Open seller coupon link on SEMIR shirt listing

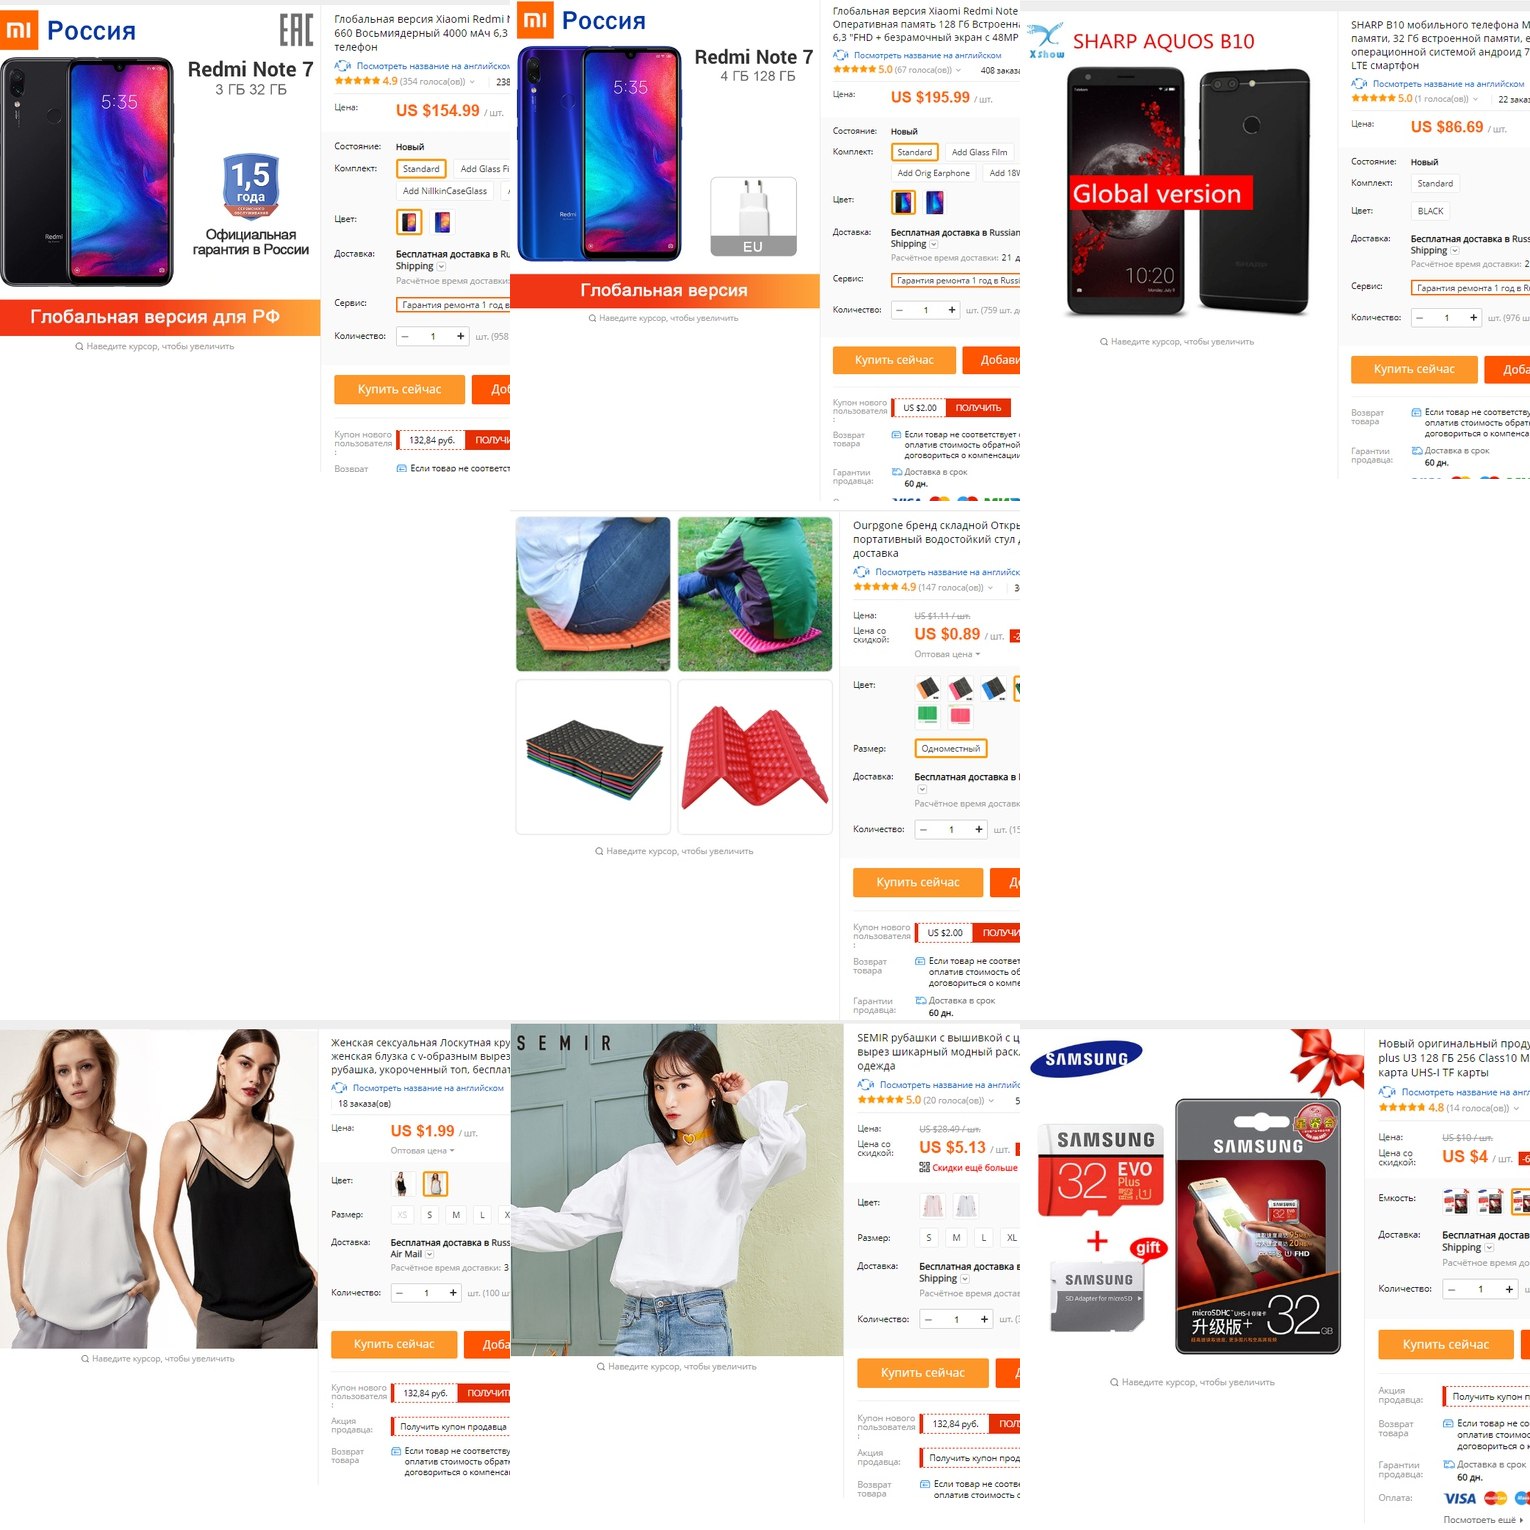point(968,1458)
